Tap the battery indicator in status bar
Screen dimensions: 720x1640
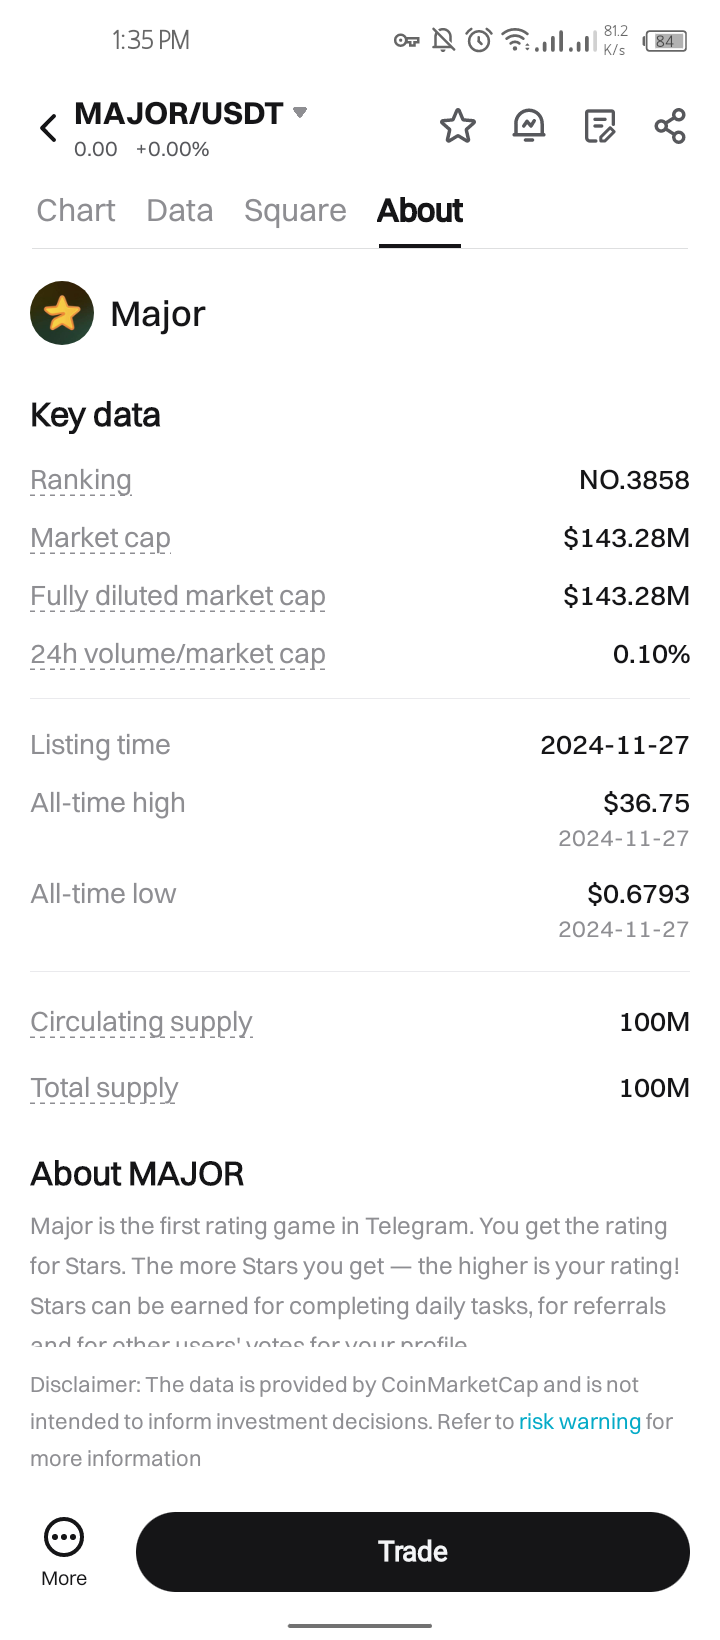pos(665,41)
